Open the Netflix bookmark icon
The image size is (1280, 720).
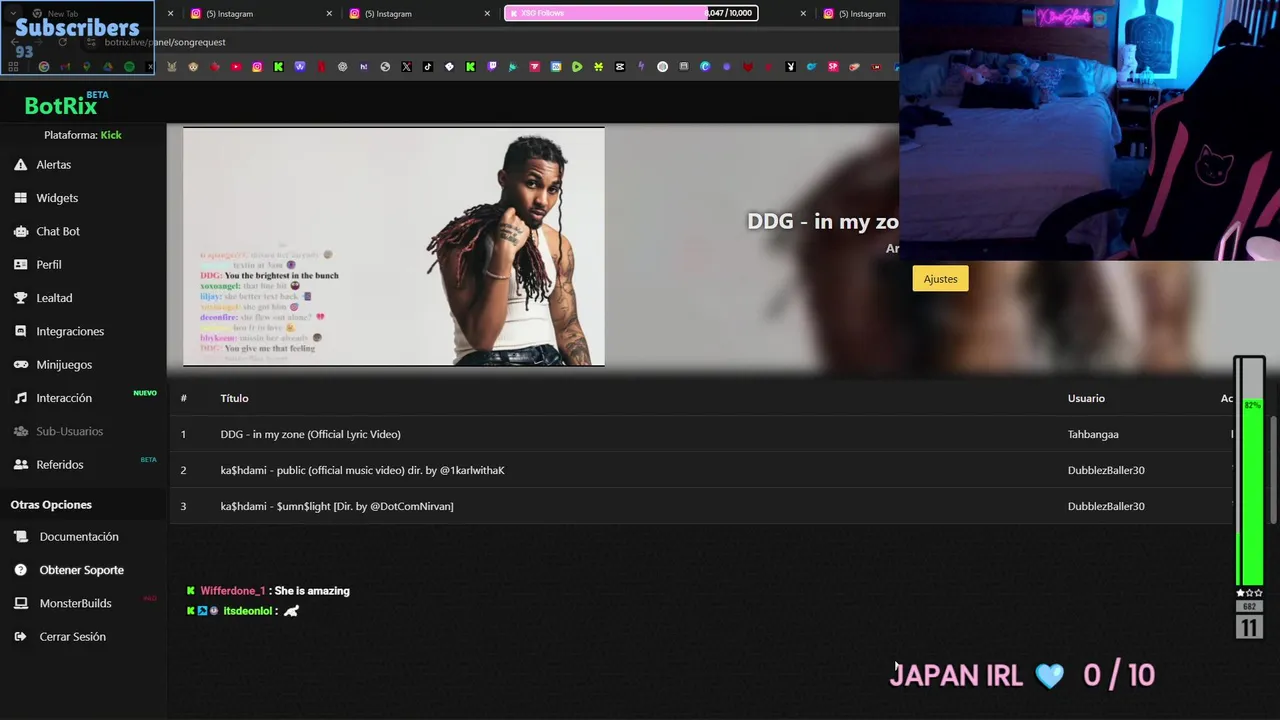pos(321,67)
